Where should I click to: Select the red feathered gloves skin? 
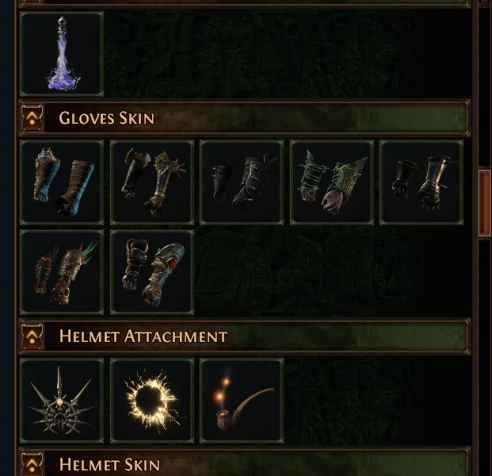click(x=62, y=272)
